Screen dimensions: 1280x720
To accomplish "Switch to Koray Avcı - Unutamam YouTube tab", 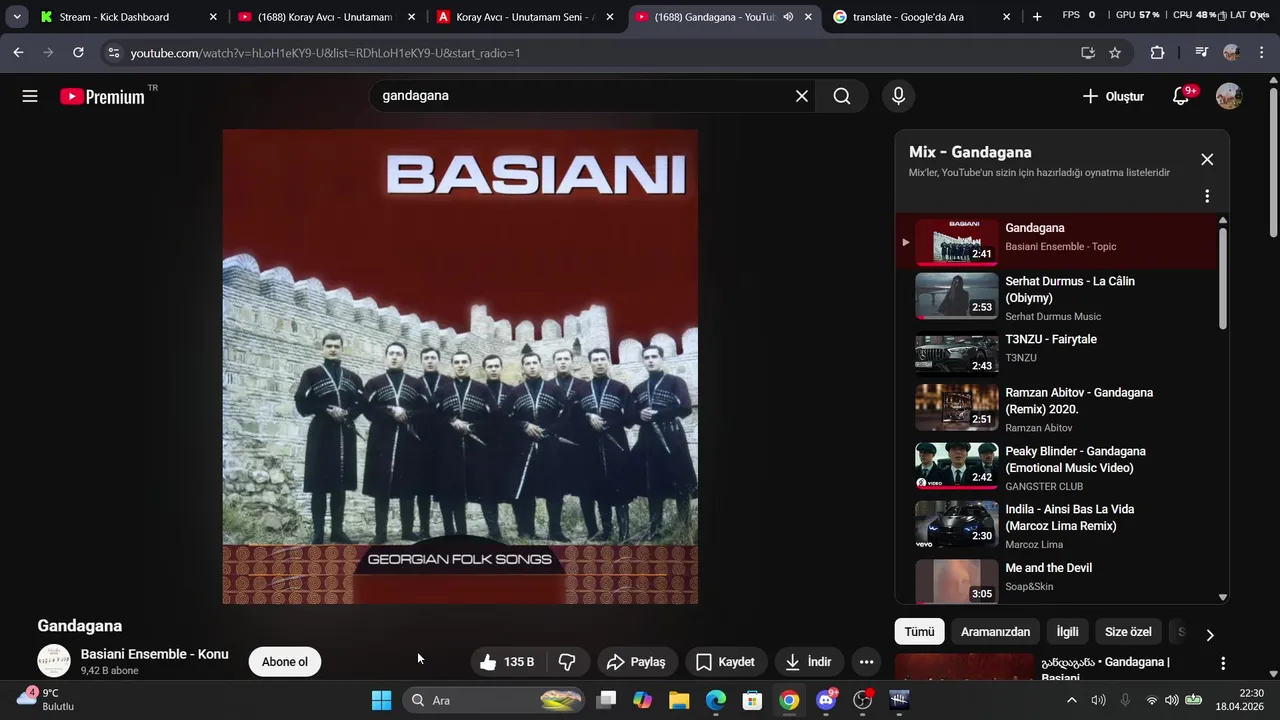I will click(328, 17).
